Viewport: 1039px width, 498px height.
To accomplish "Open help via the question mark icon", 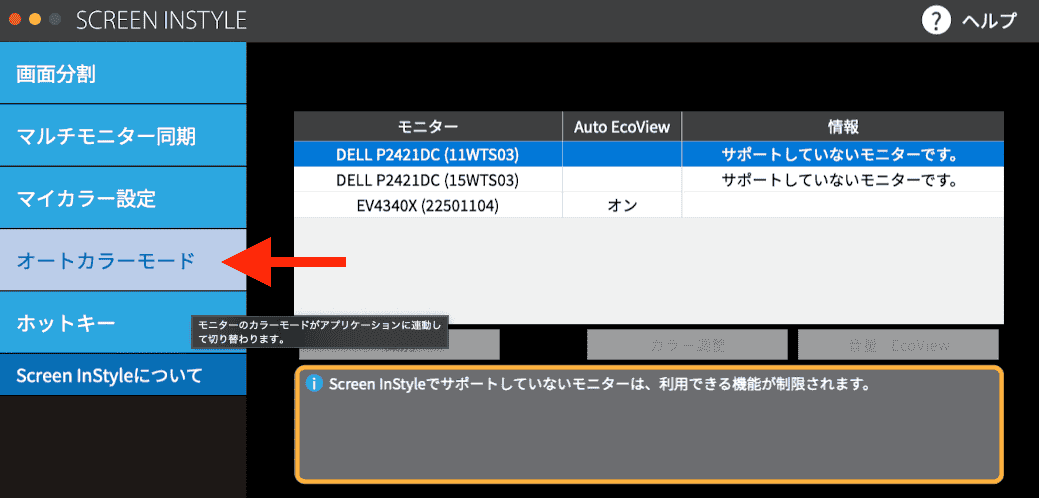I will pyautogui.click(x=936, y=21).
